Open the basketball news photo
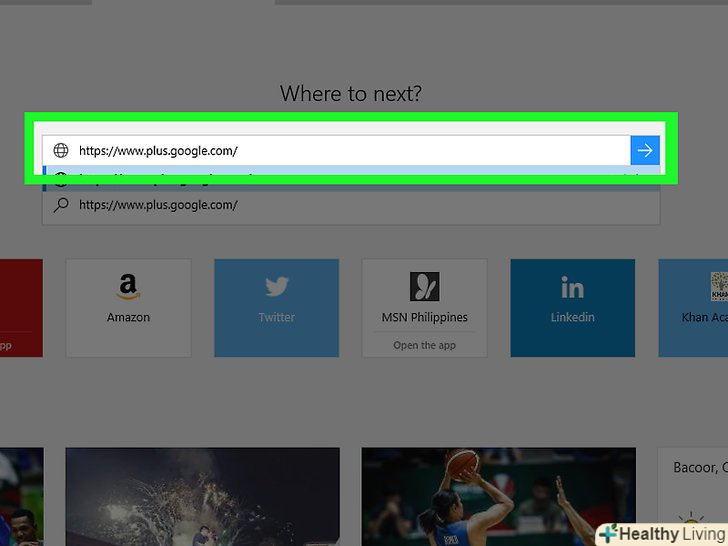Viewport: 728px width, 546px height. (x=499, y=497)
